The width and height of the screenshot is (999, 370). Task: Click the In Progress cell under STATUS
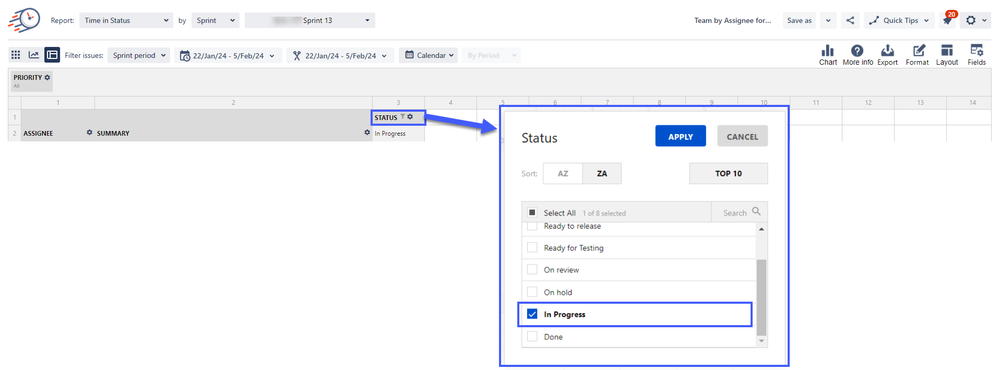tap(398, 134)
